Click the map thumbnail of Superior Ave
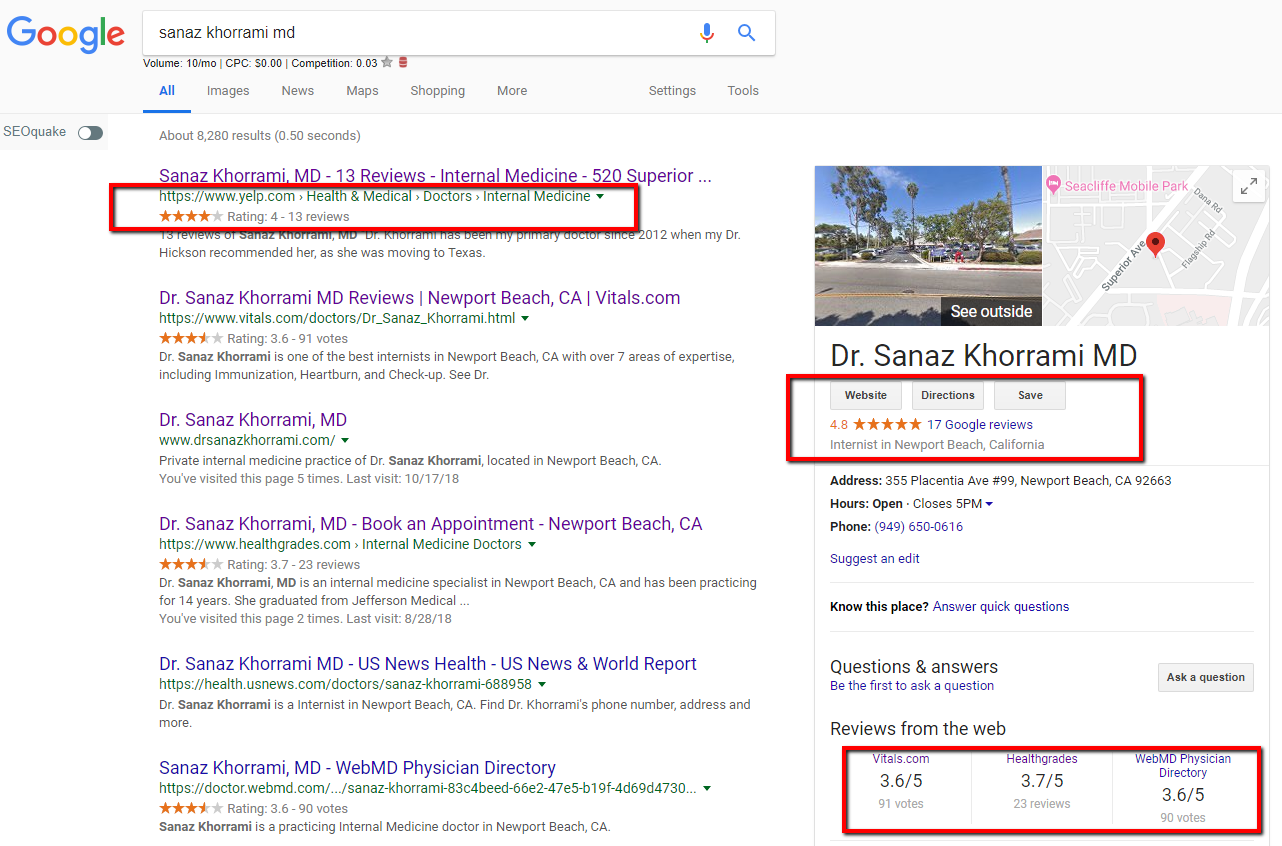This screenshot has height=846, width=1282. click(x=1156, y=246)
